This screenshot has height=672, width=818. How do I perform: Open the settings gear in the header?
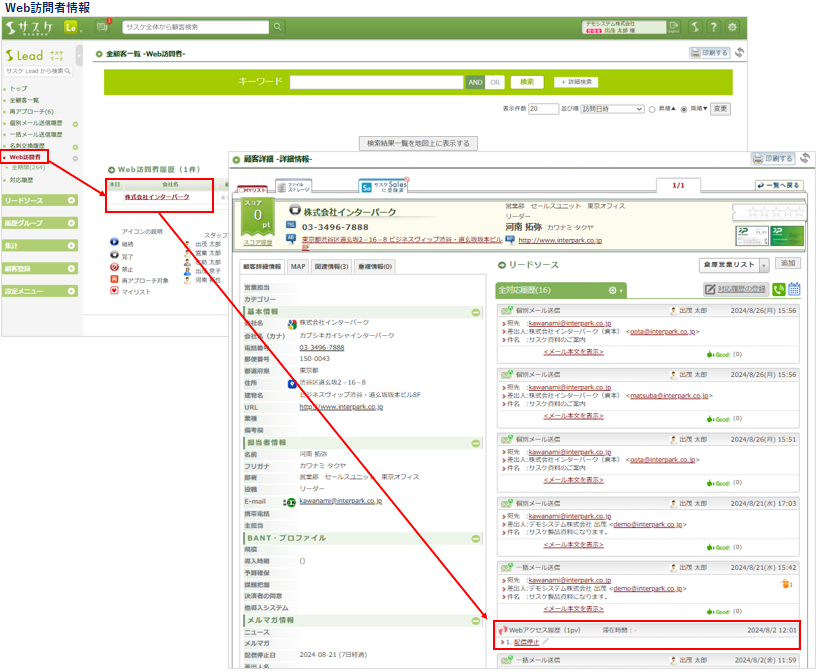coord(732,27)
